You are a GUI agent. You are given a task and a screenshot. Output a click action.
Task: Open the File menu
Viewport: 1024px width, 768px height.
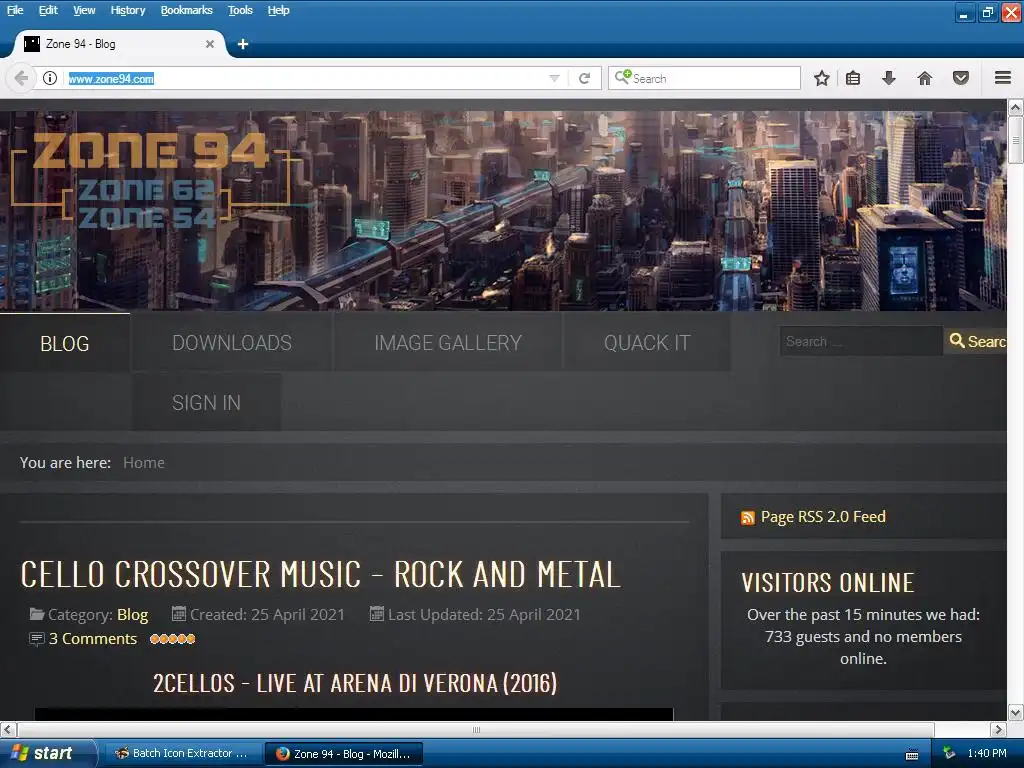[x=15, y=10]
